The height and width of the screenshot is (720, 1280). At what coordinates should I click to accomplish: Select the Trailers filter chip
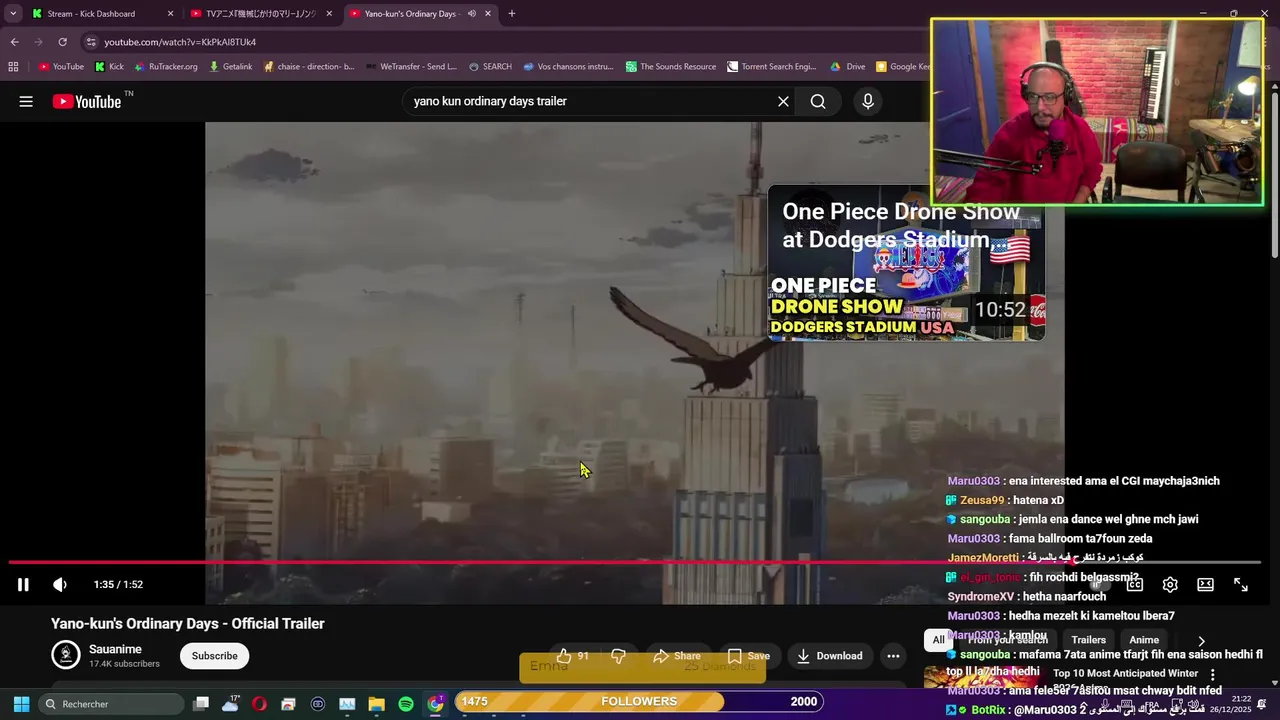(x=1088, y=640)
